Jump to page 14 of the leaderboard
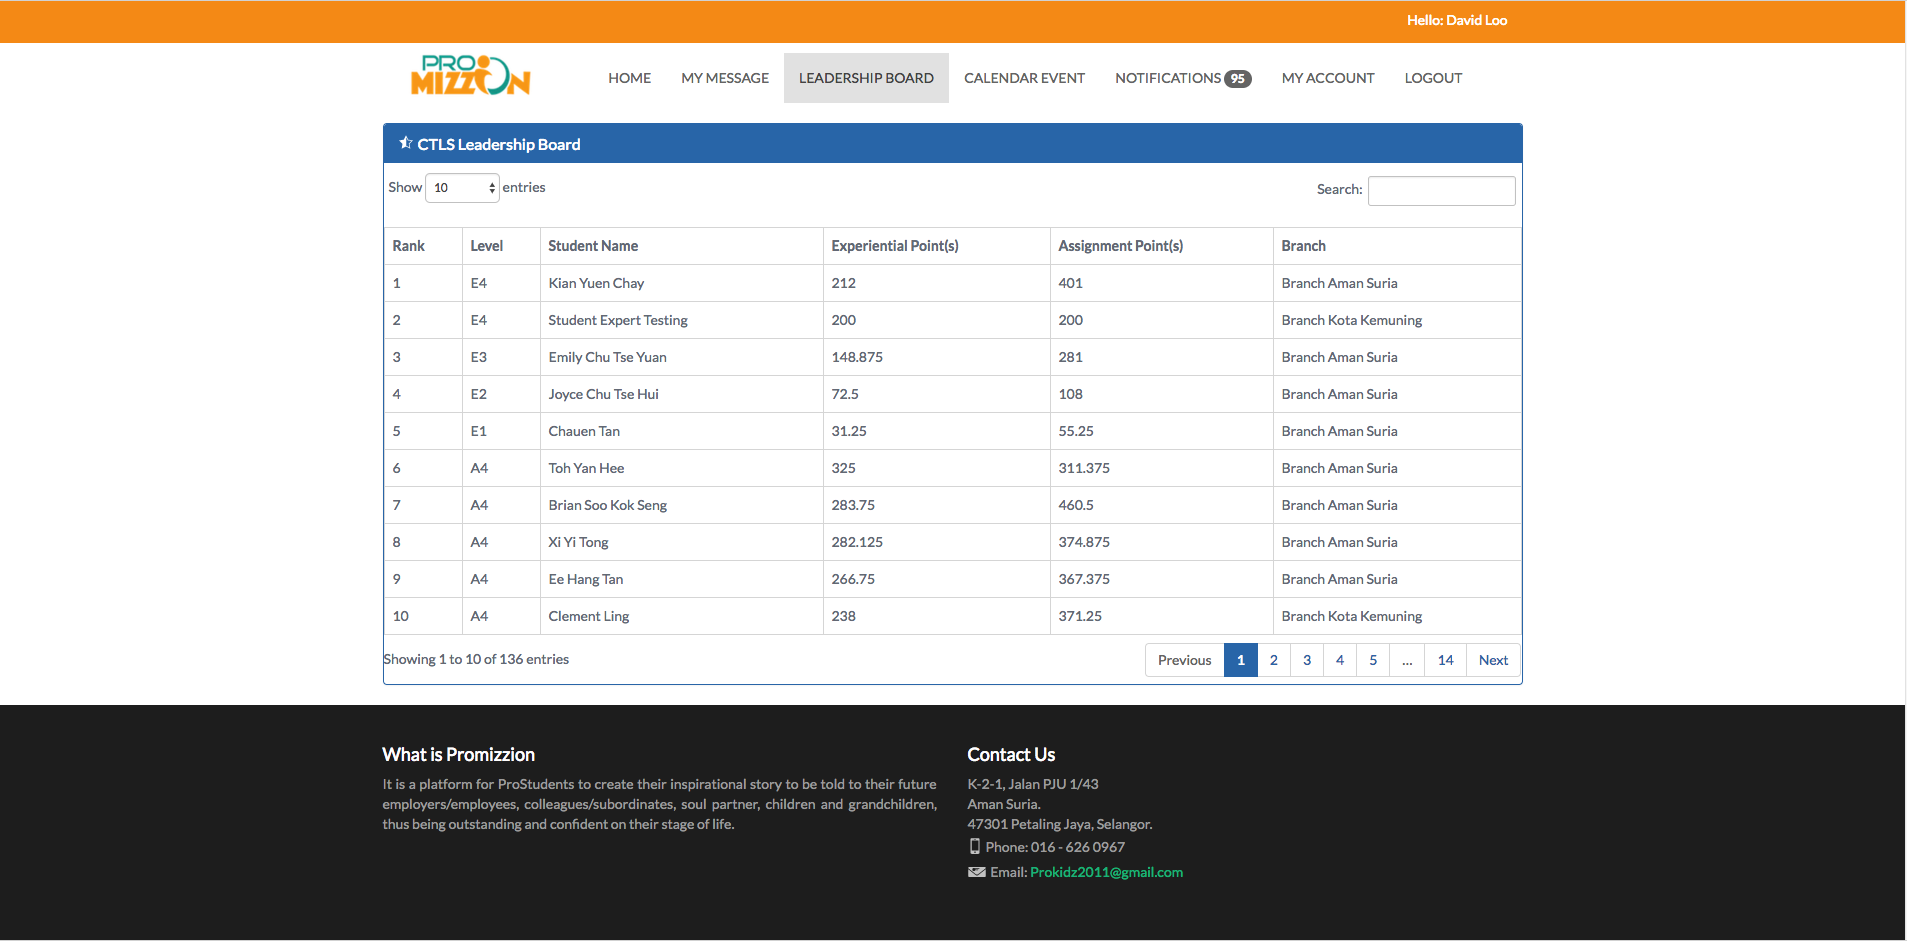 click(1444, 660)
